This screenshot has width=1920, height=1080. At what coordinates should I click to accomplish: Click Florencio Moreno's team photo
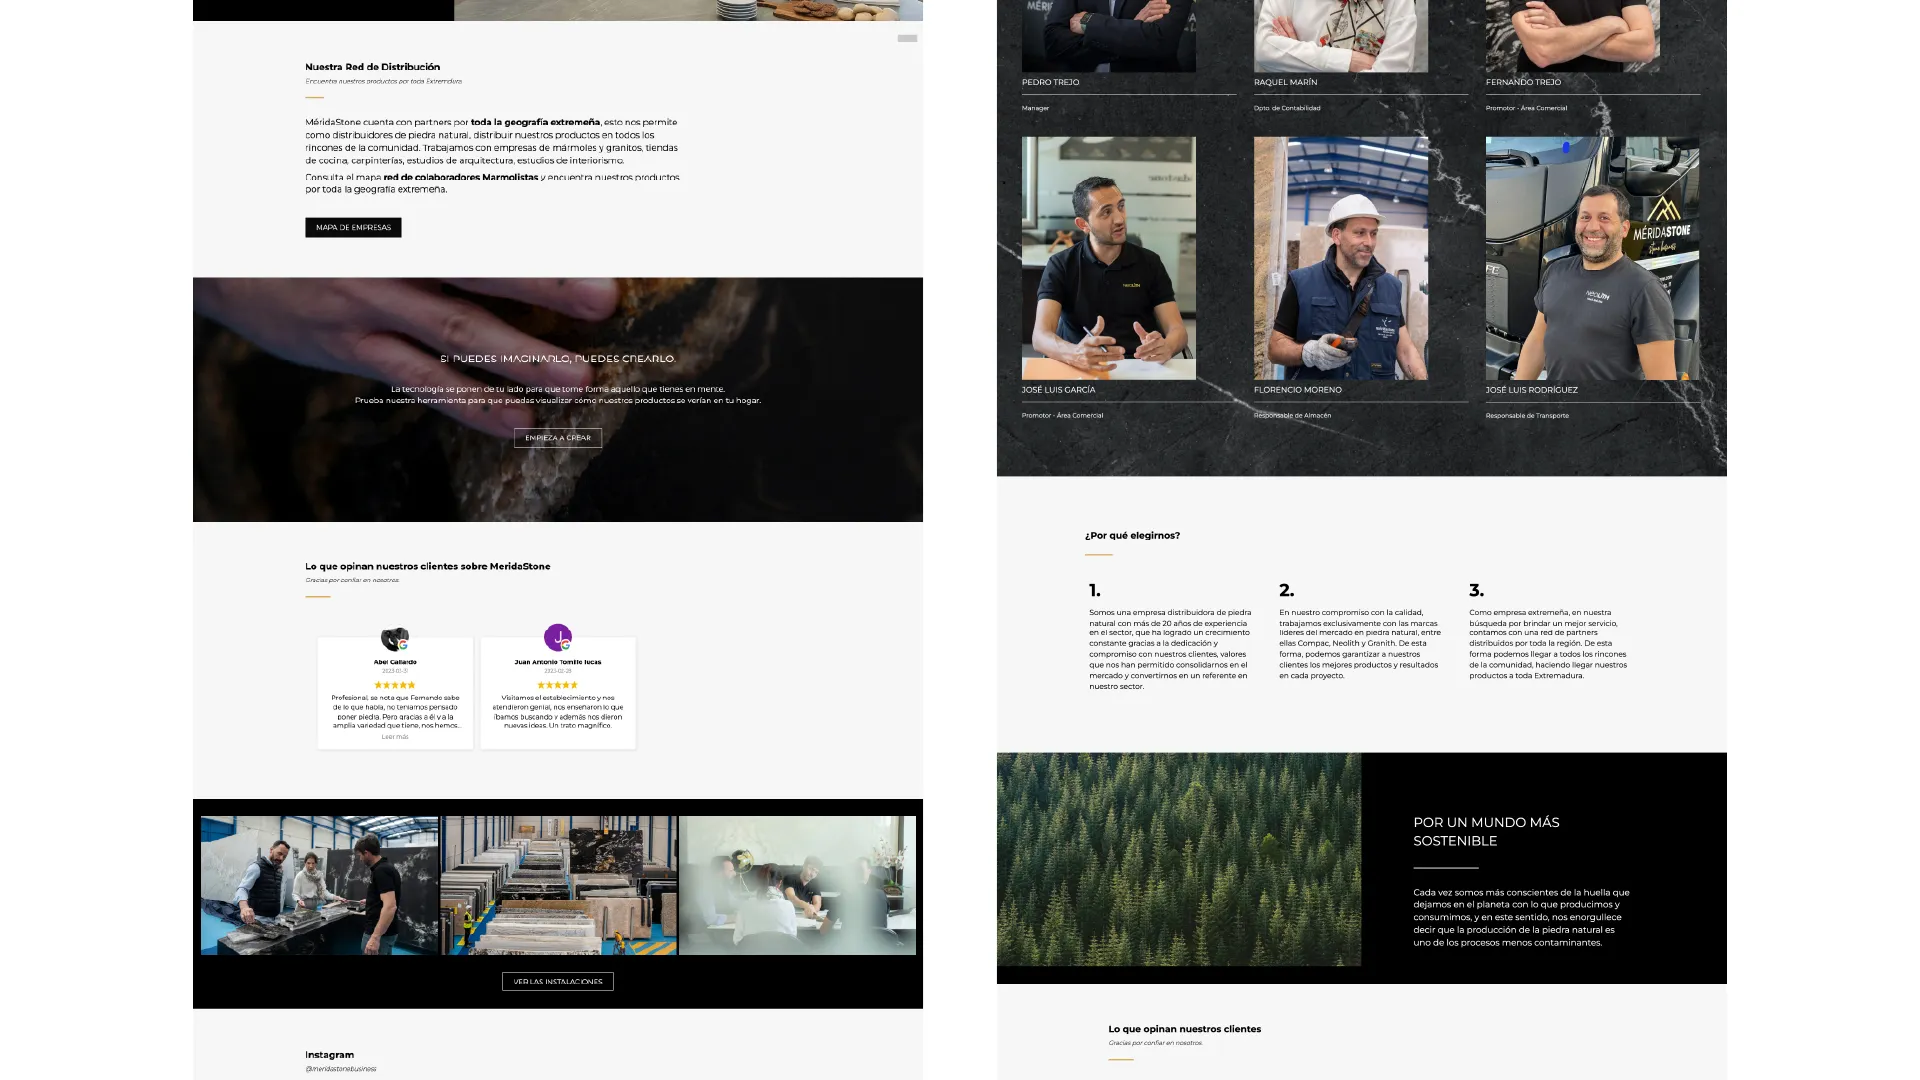pyautogui.click(x=1340, y=258)
